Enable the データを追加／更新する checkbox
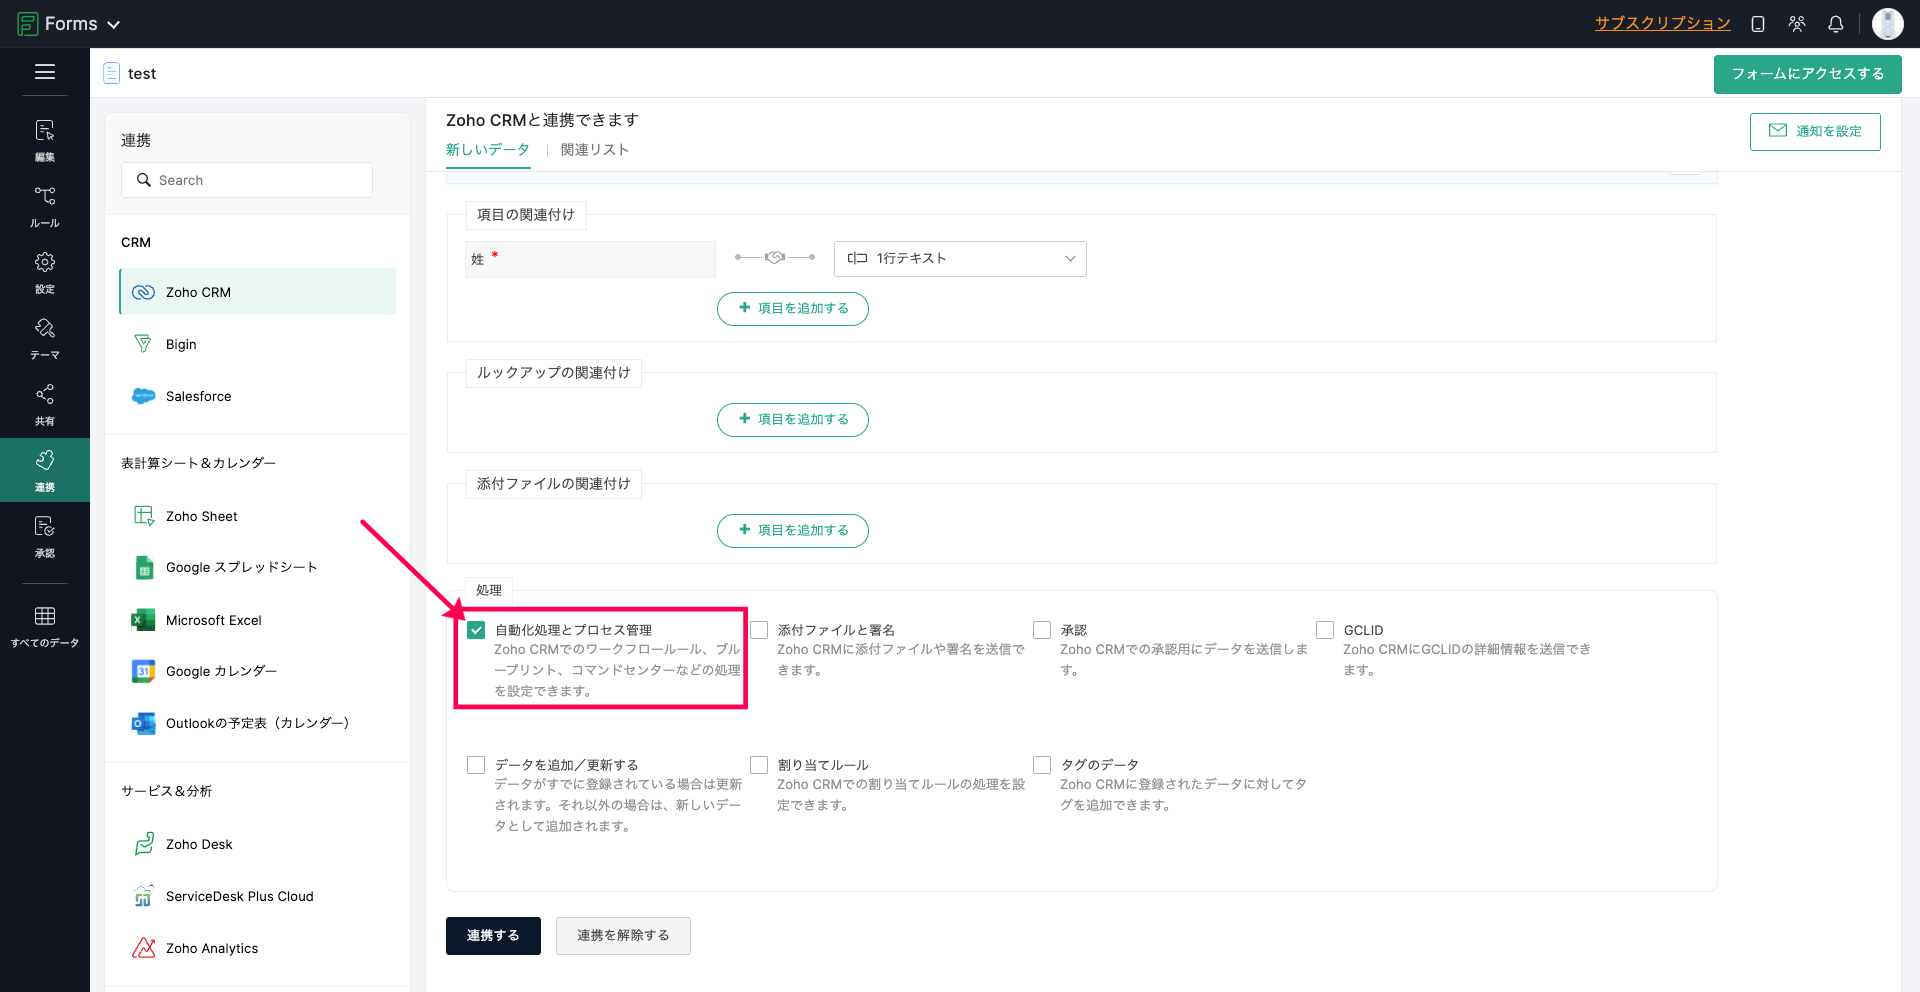Viewport: 1920px width, 992px height. pyautogui.click(x=476, y=765)
